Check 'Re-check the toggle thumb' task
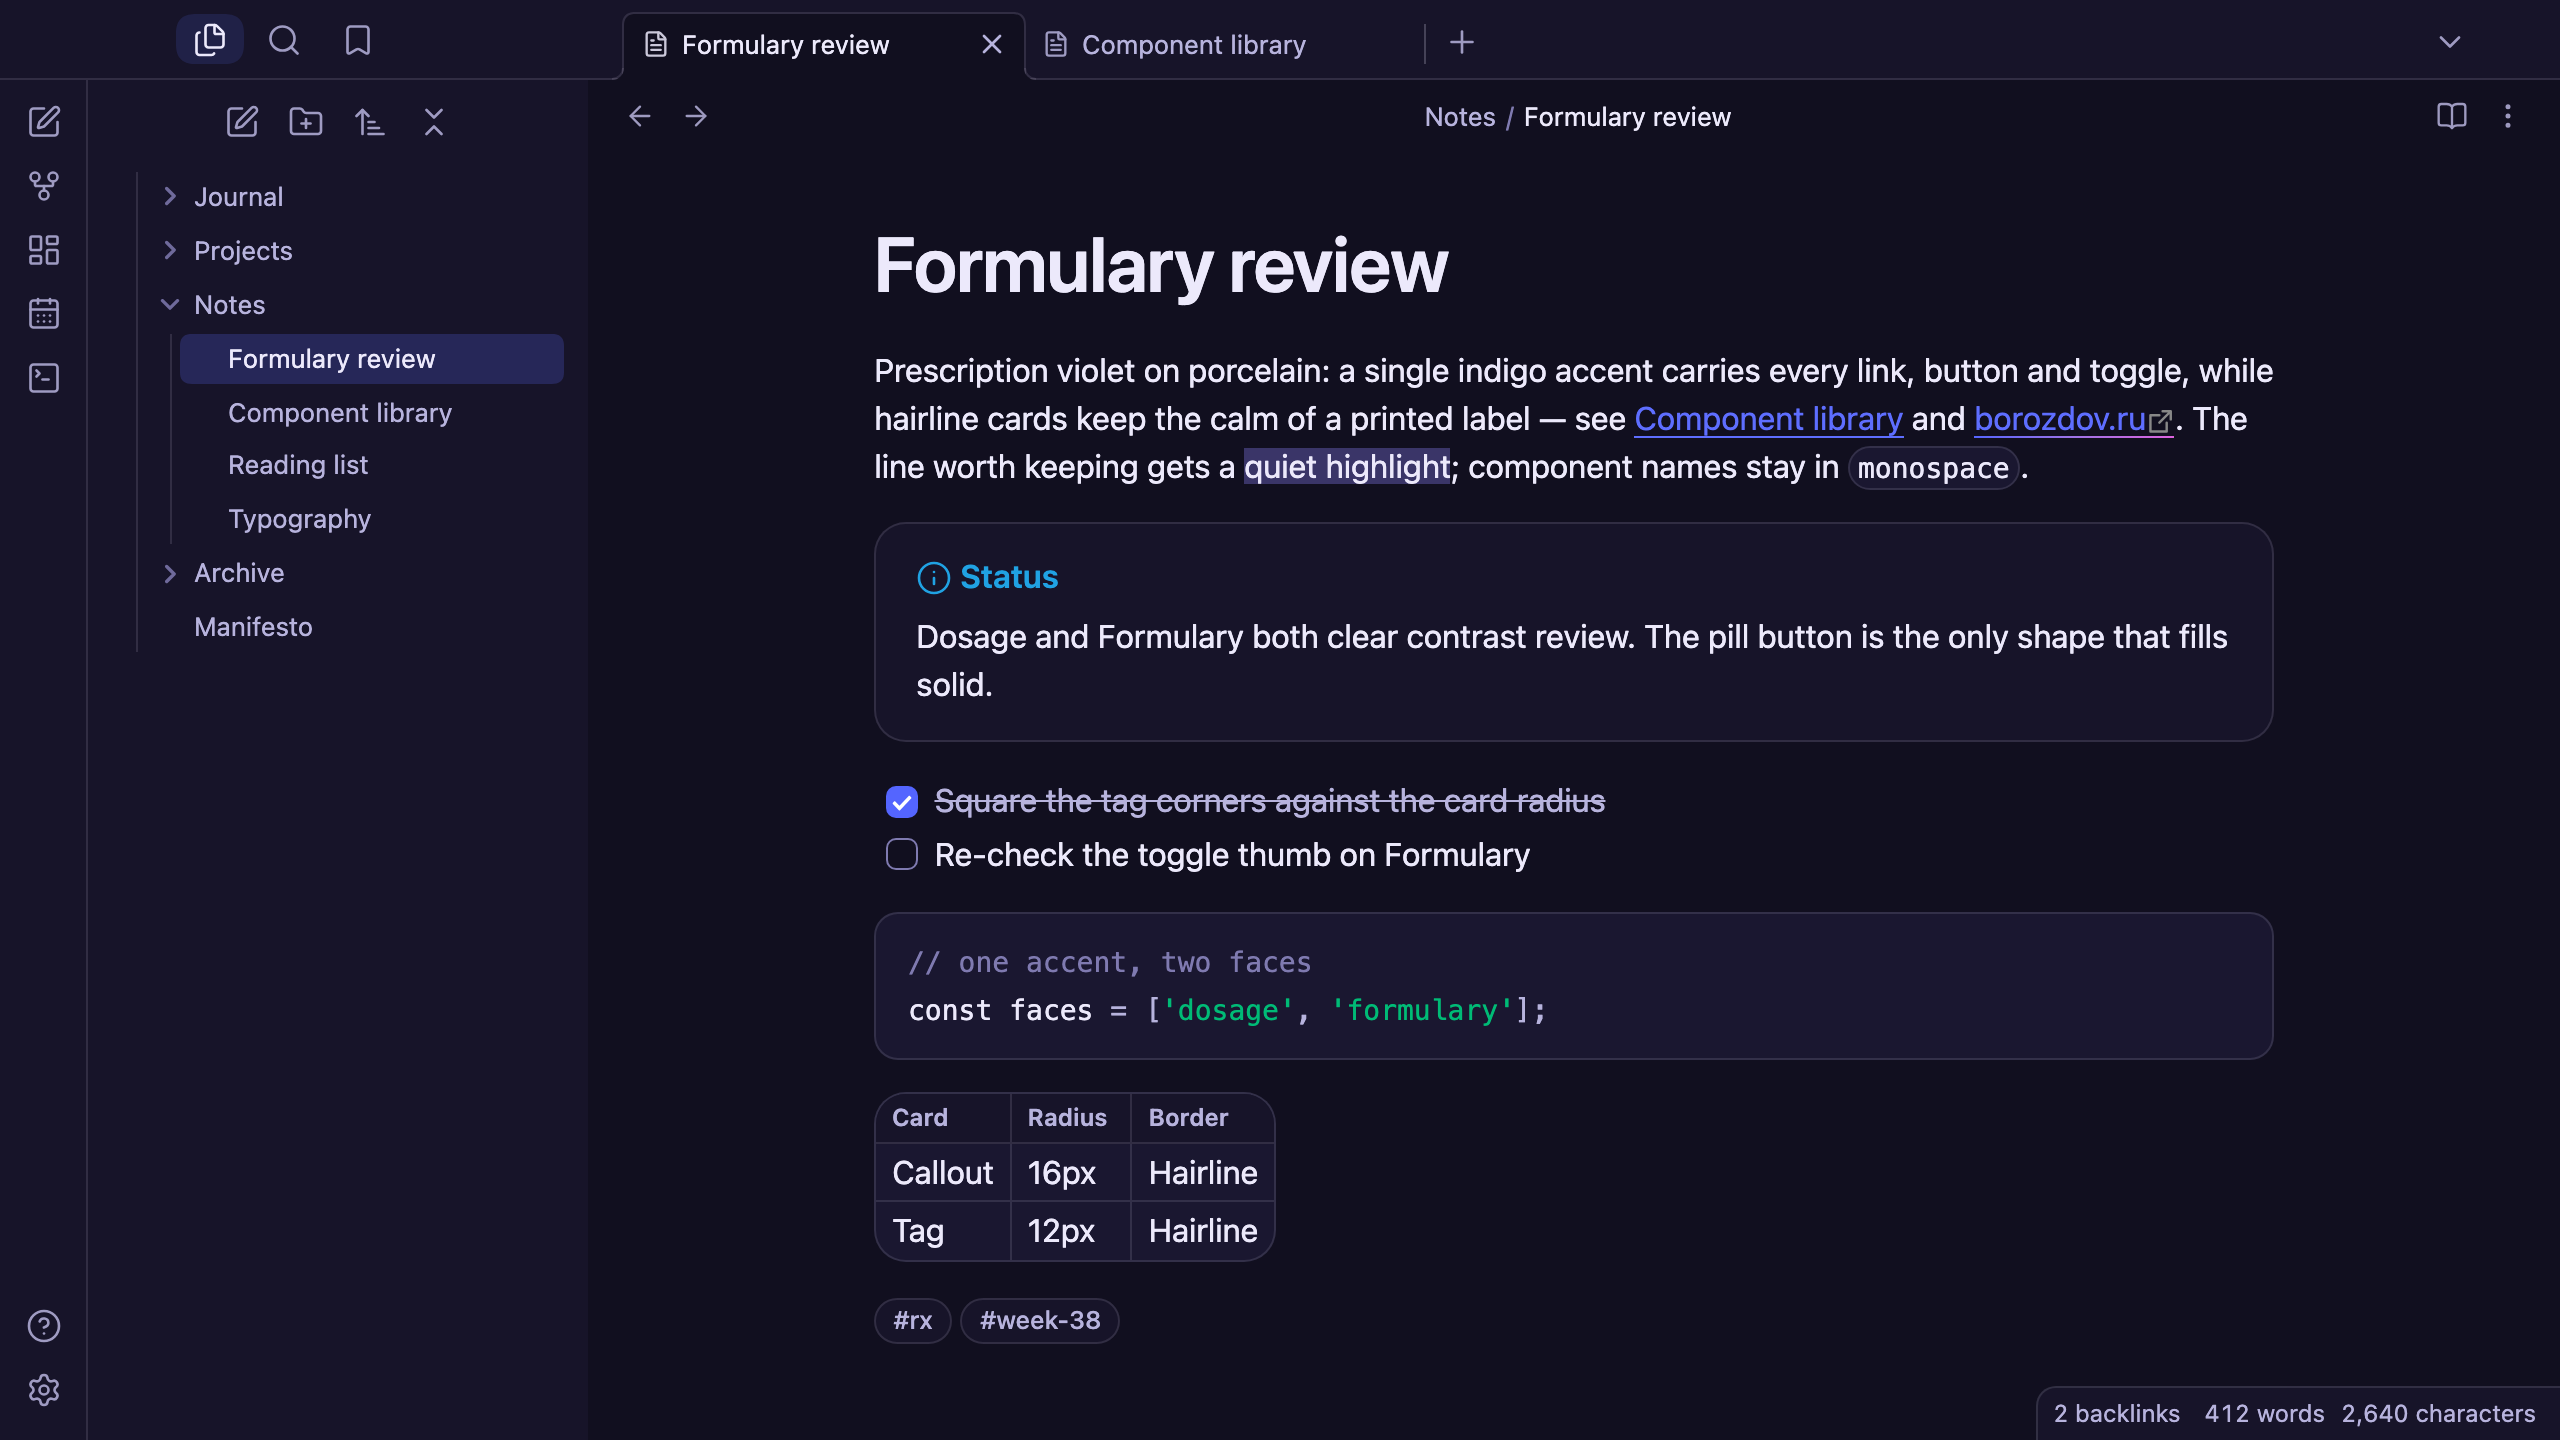The width and height of the screenshot is (2560, 1440). coord(902,854)
